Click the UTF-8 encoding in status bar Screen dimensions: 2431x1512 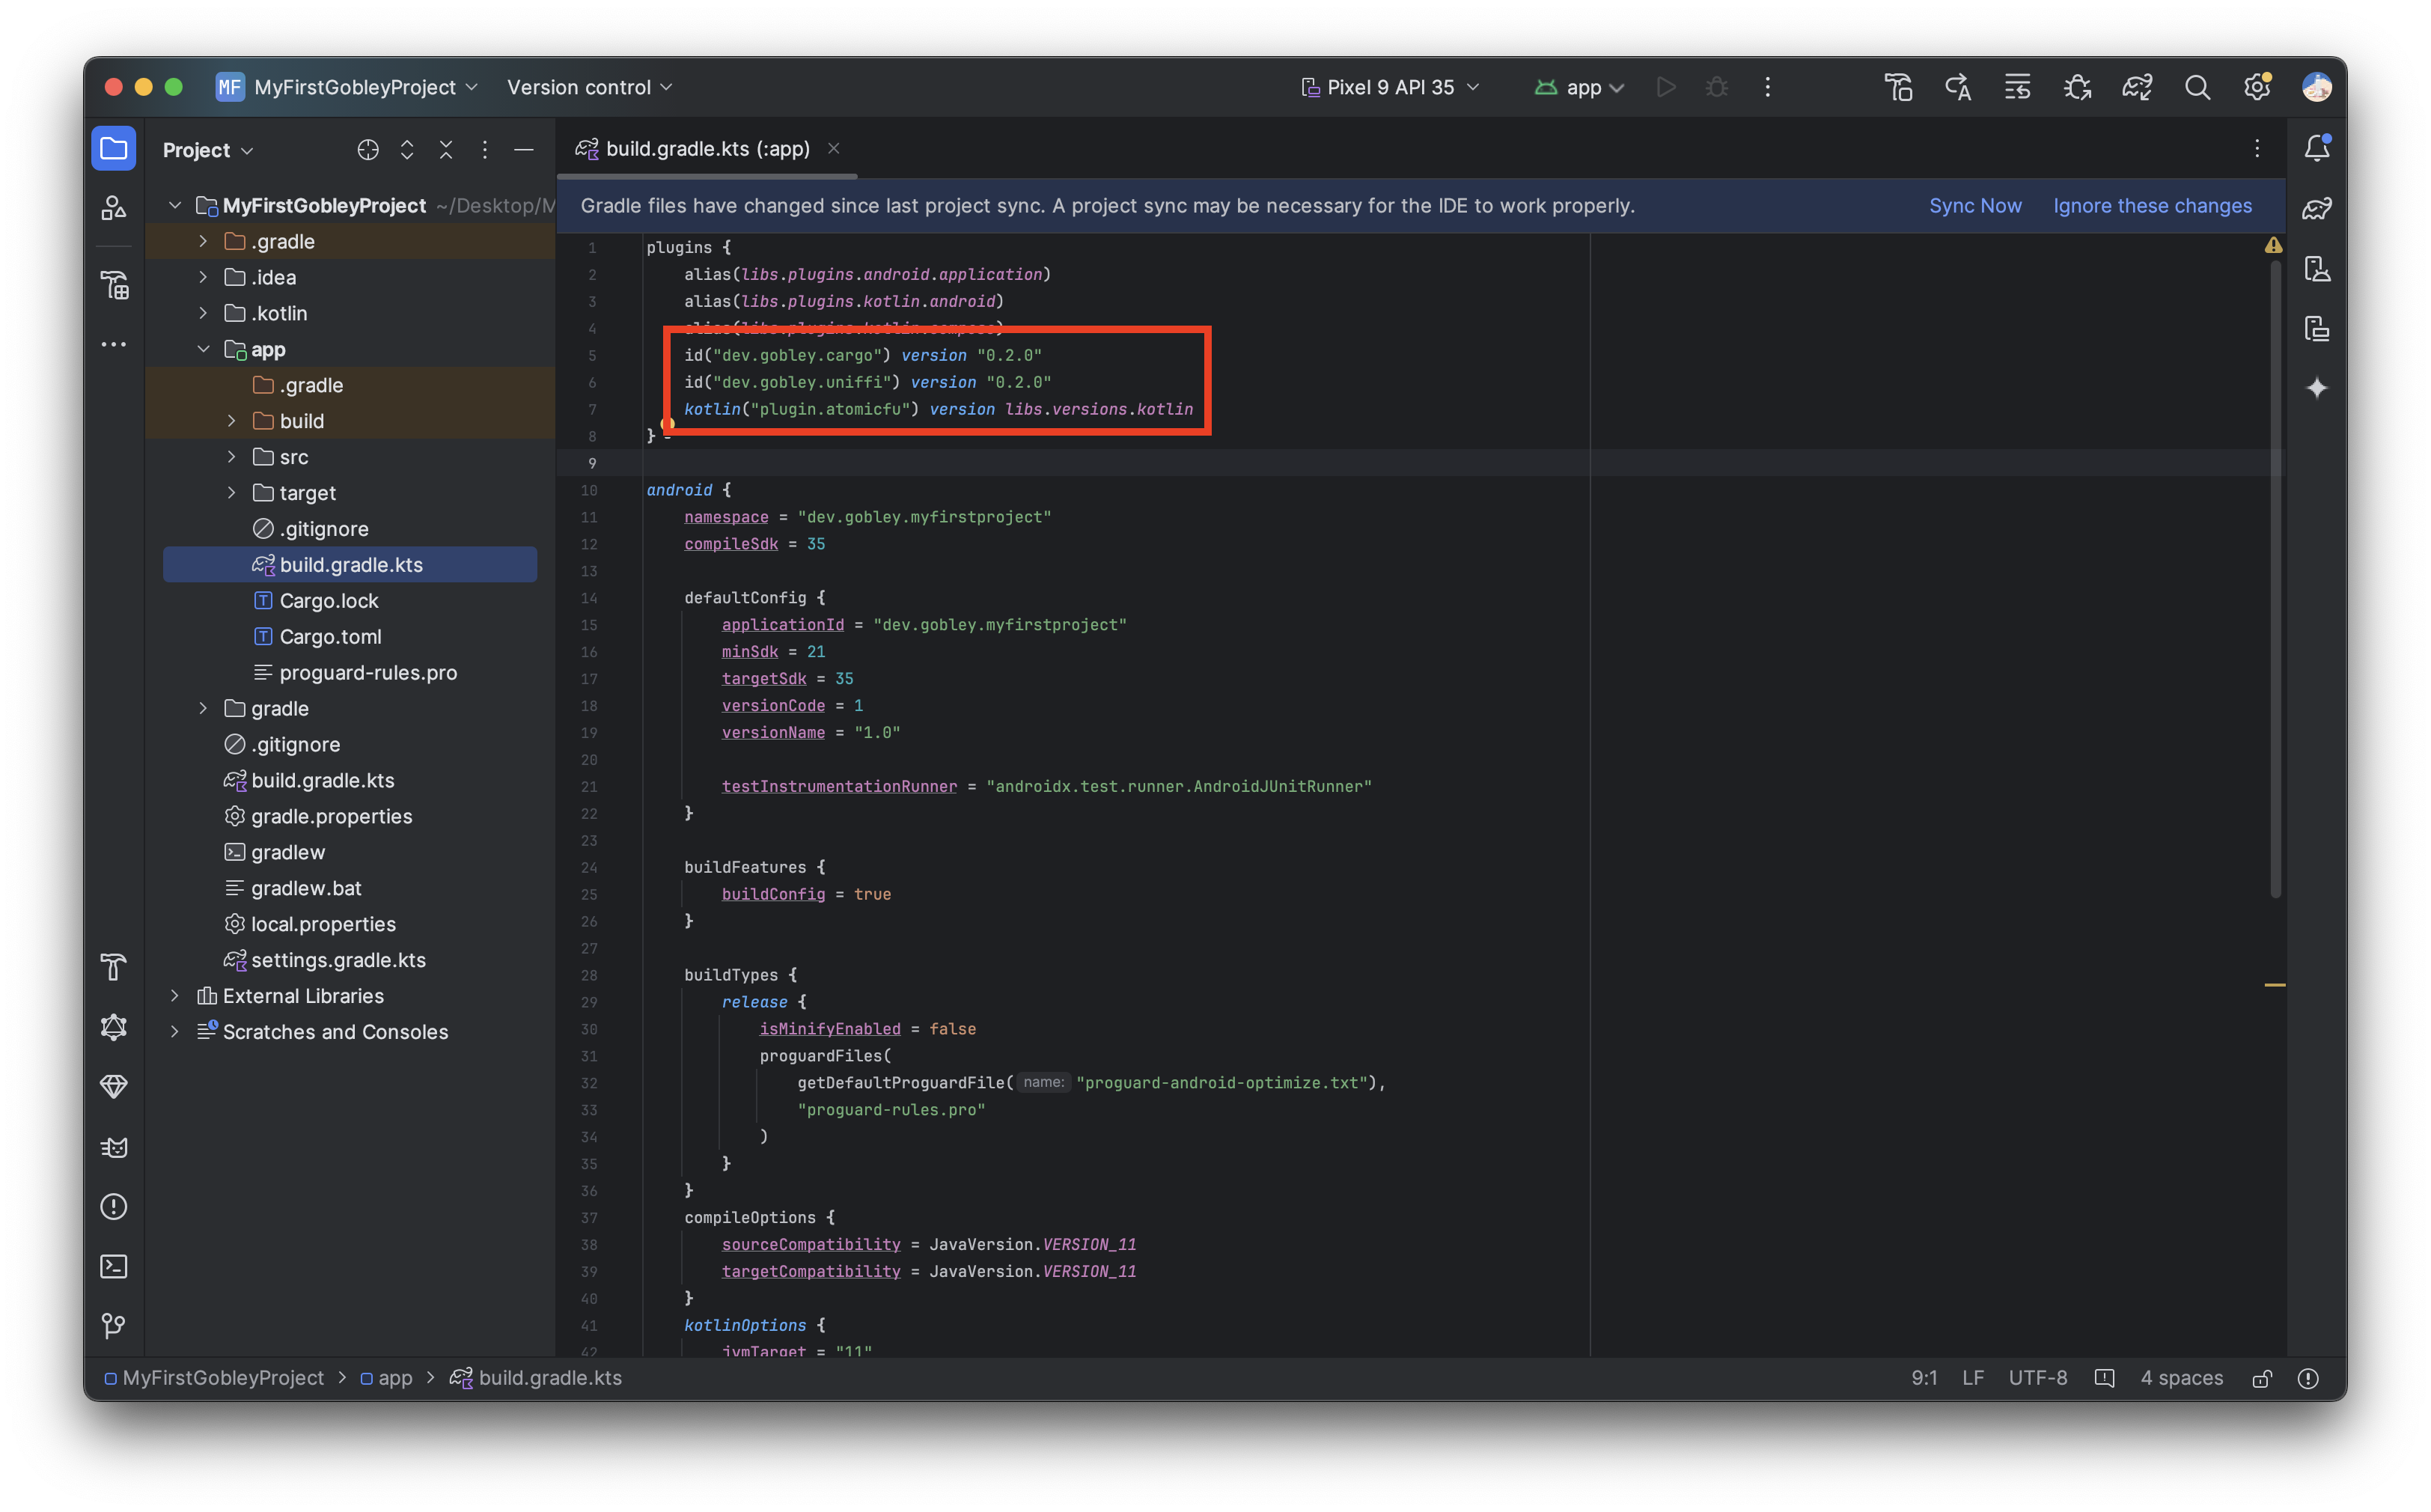point(2037,1379)
